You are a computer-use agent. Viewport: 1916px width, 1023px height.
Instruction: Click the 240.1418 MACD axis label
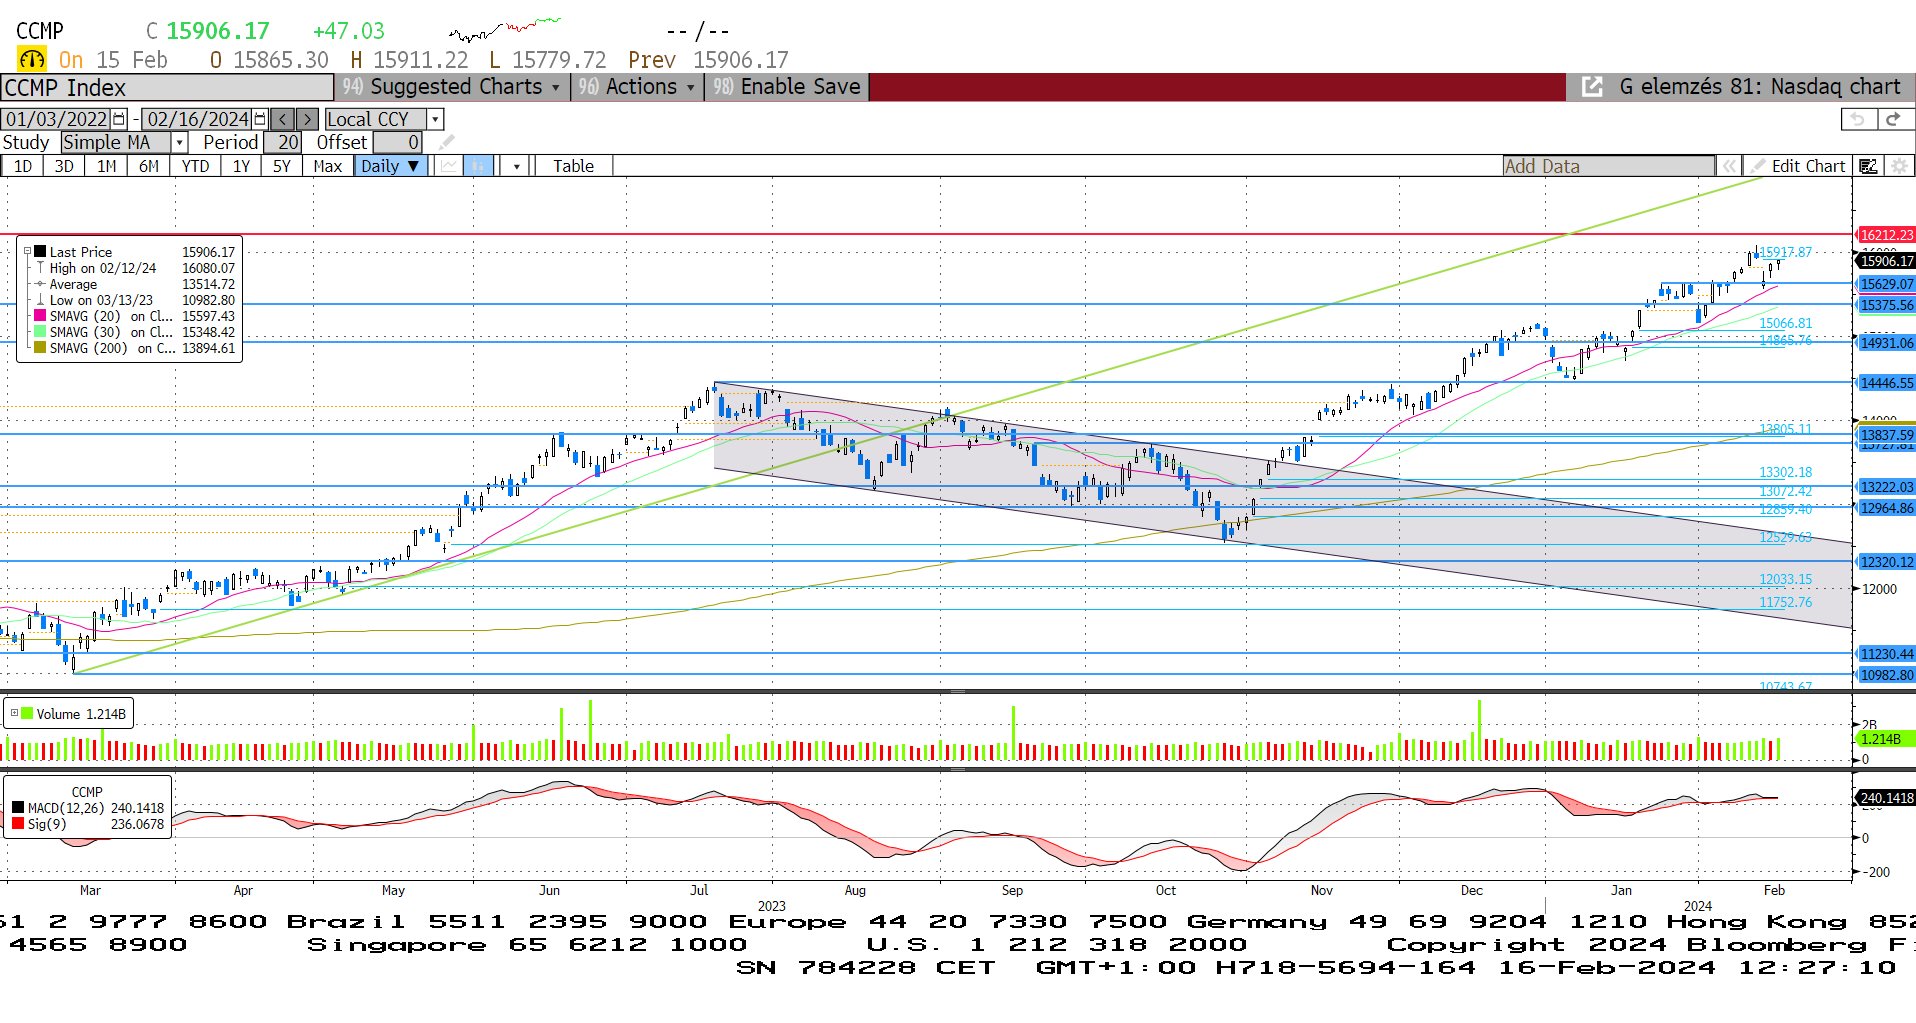point(1886,798)
